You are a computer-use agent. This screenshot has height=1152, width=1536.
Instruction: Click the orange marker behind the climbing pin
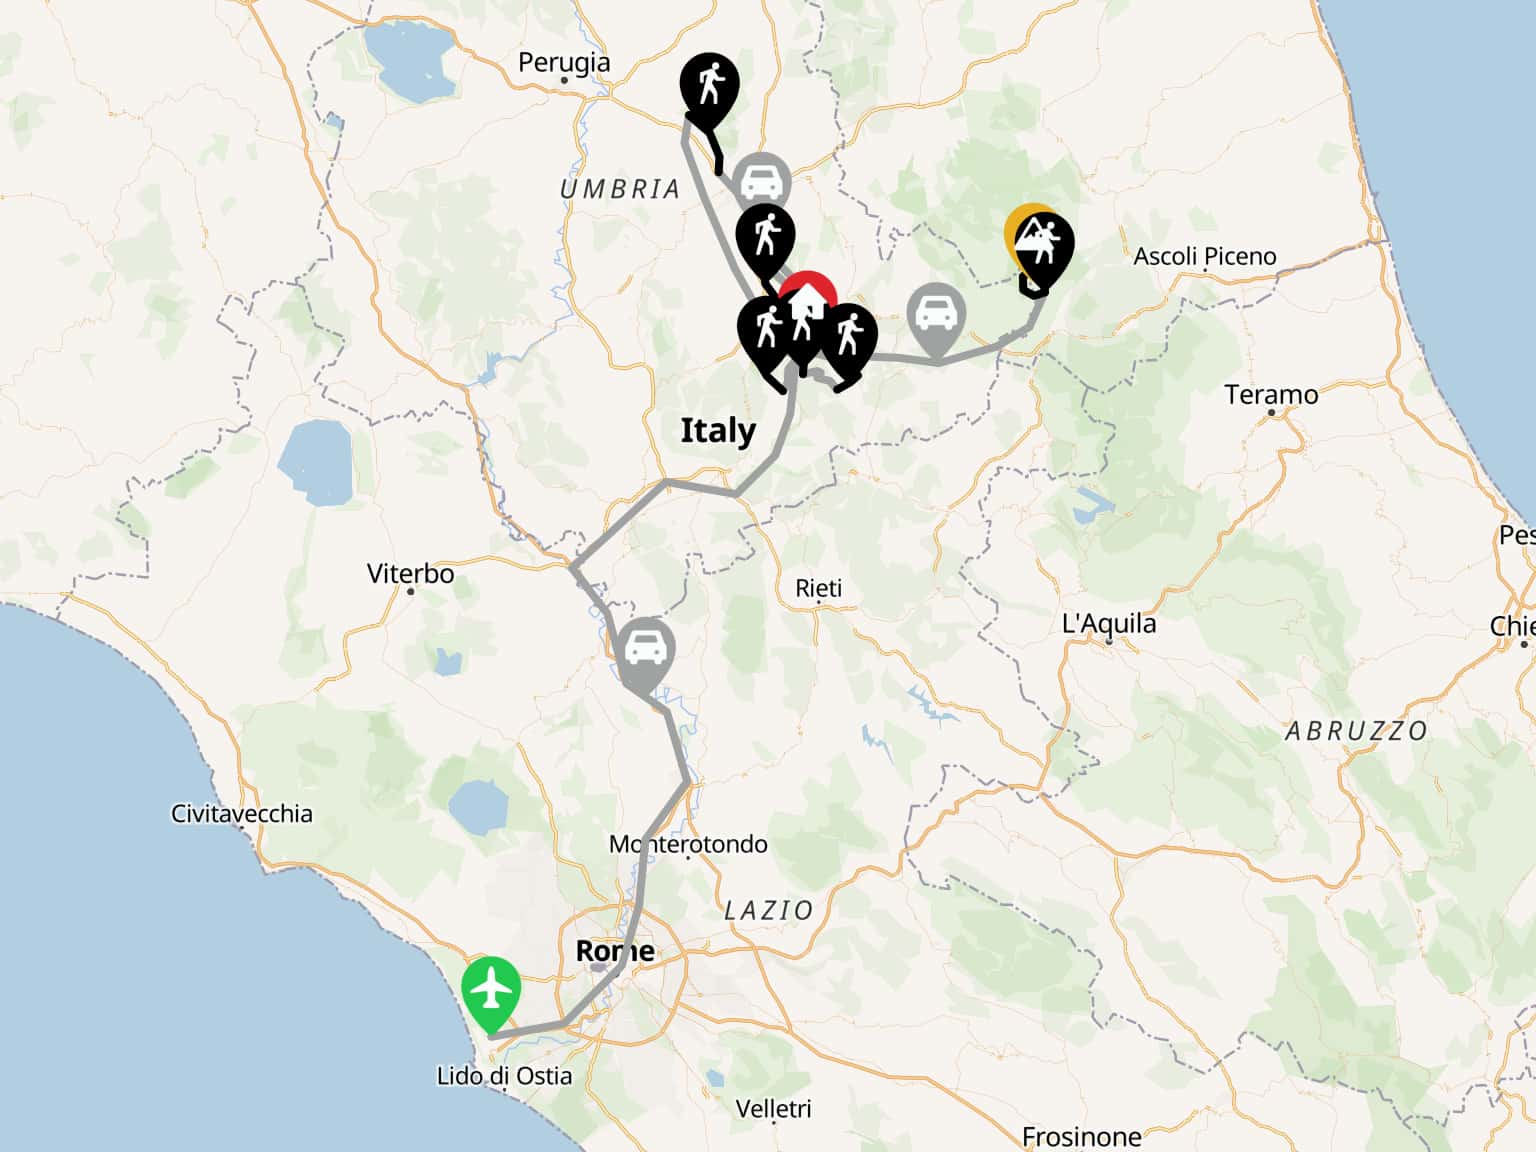pyautogui.click(x=1022, y=228)
